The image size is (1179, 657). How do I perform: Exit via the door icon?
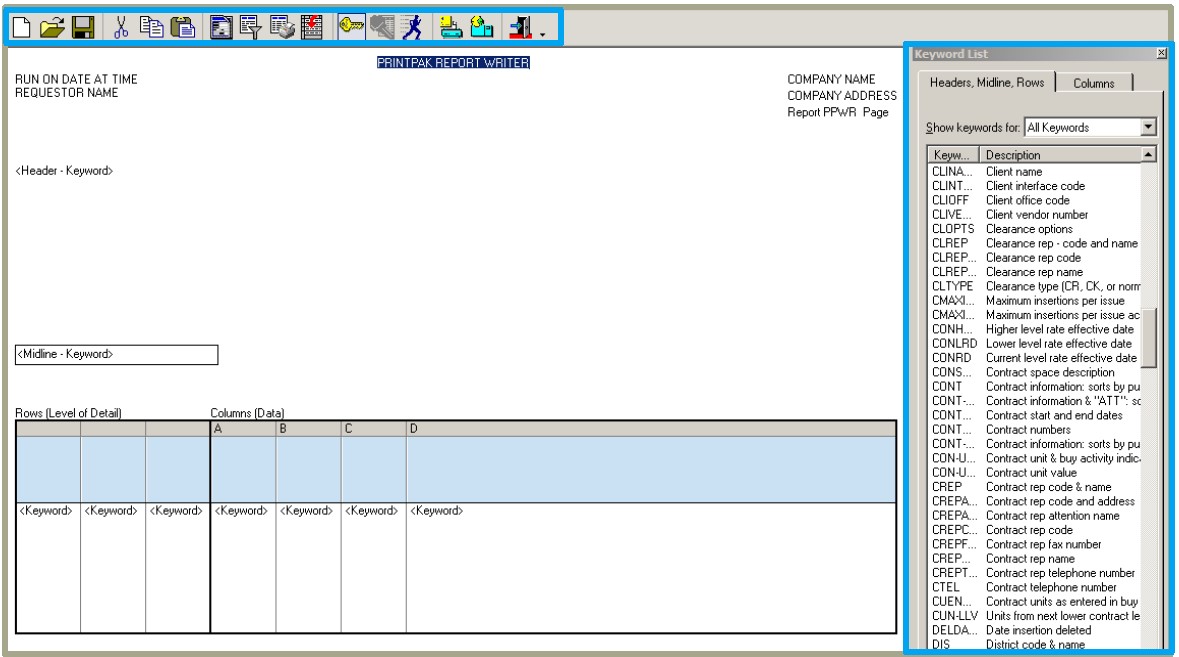(x=521, y=28)
